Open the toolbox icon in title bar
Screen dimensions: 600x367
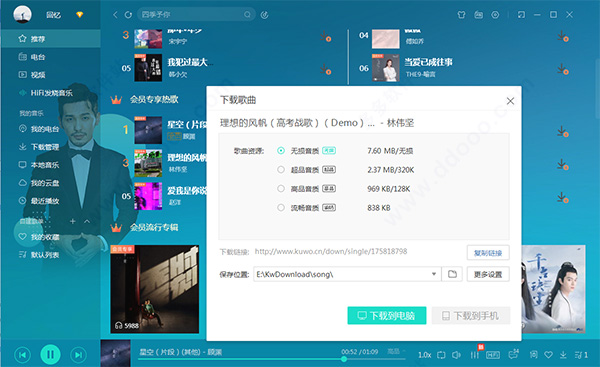[x=478, y=15]
